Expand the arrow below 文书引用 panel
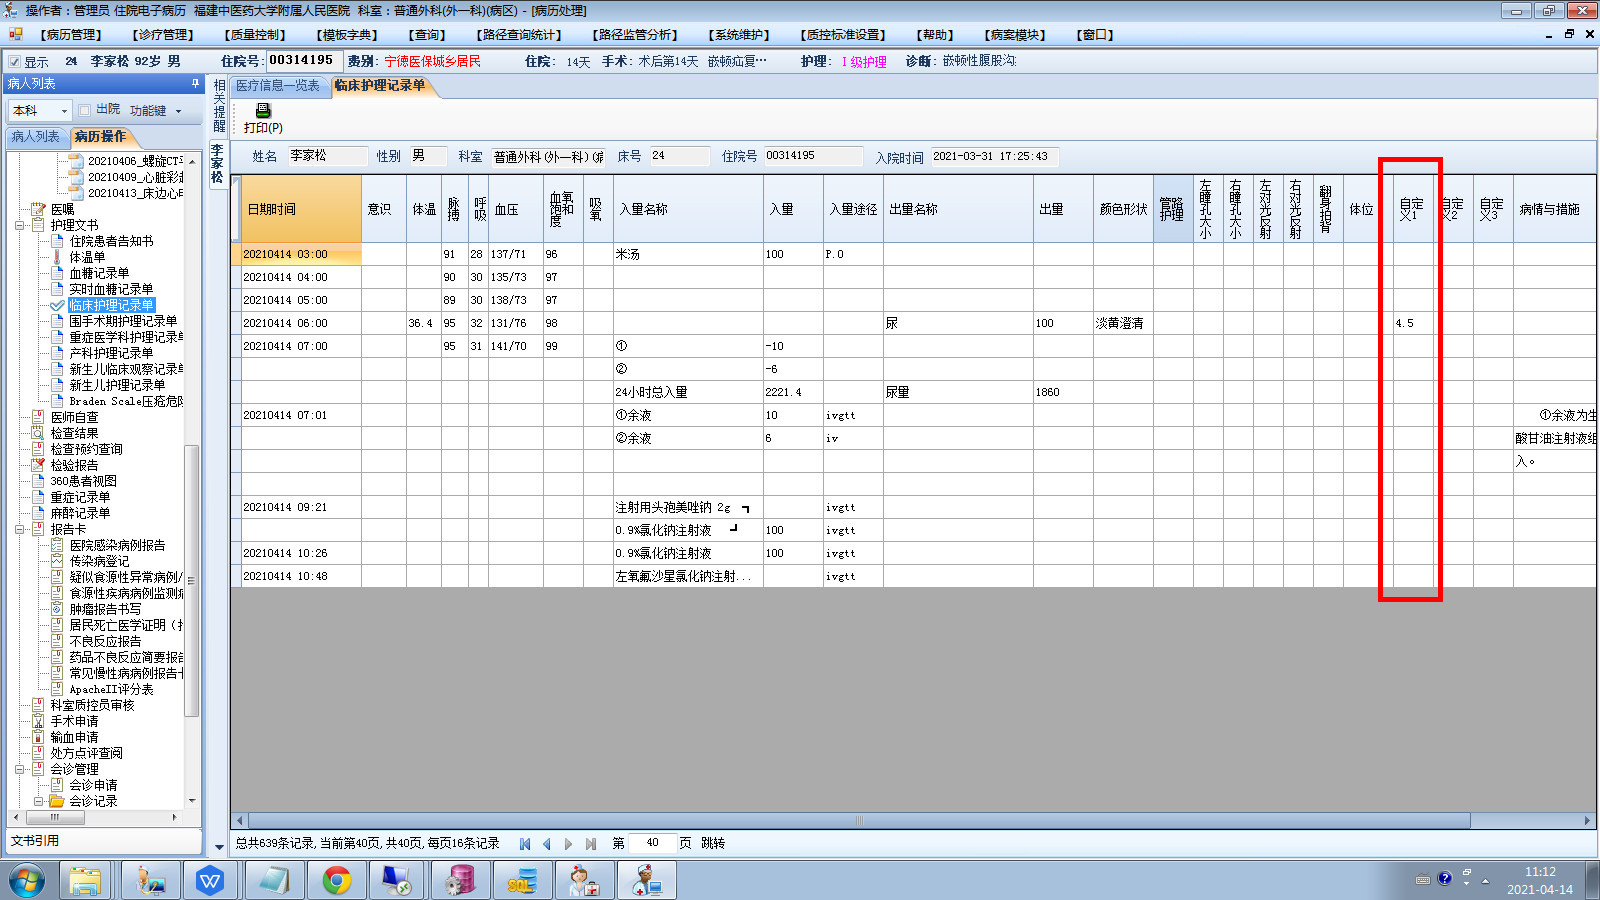 [x=219, y=848]
